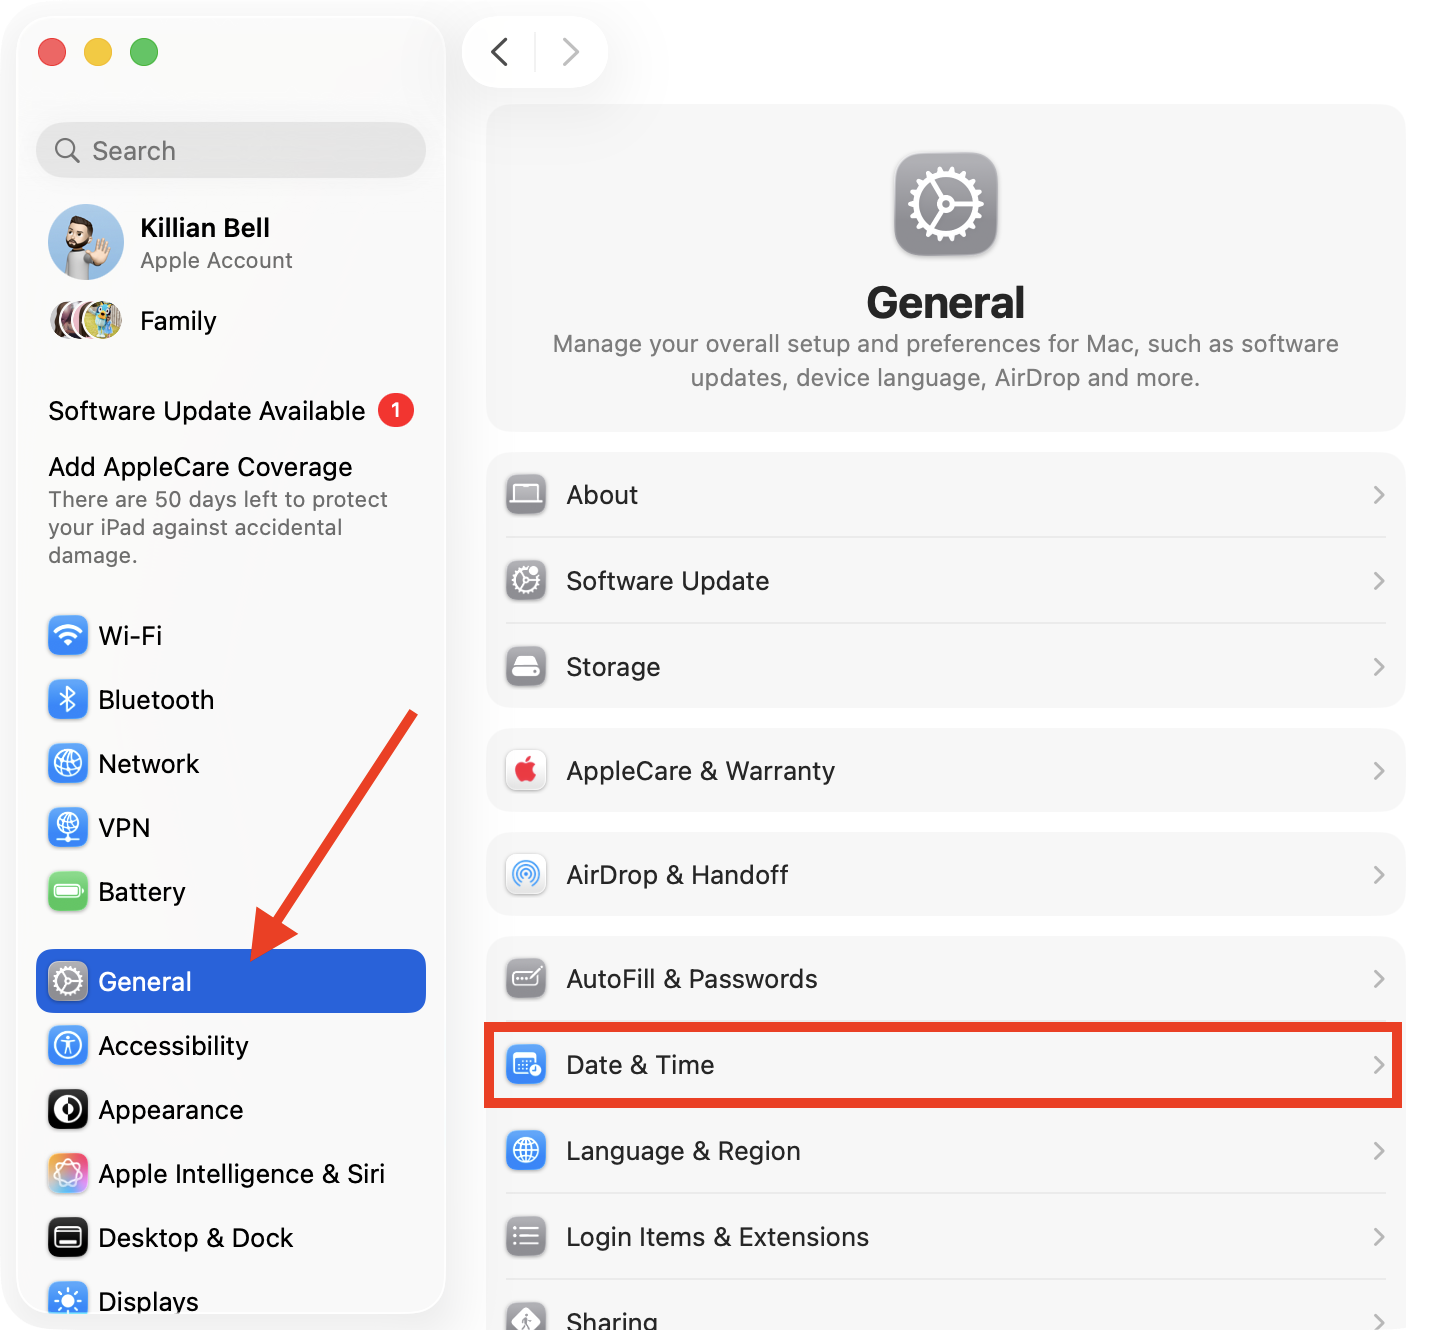Open AutoFill & Passwords via its icon
1446x1330 pixels.
pos(525,978)
